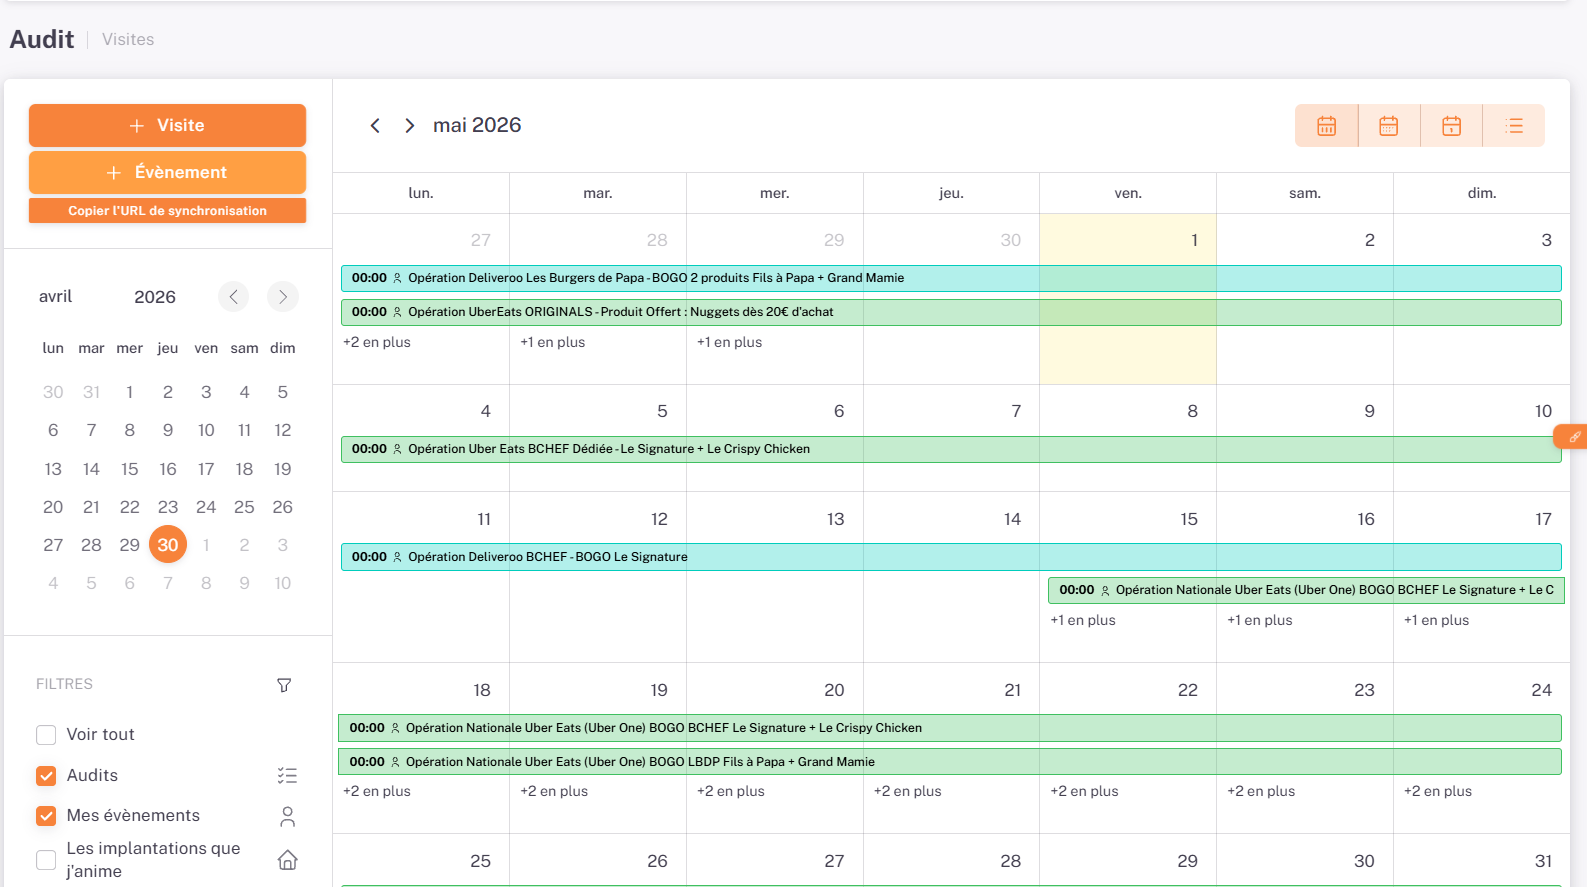Click the lun. column header
The image size is (1587, 887).
[421, 193]
